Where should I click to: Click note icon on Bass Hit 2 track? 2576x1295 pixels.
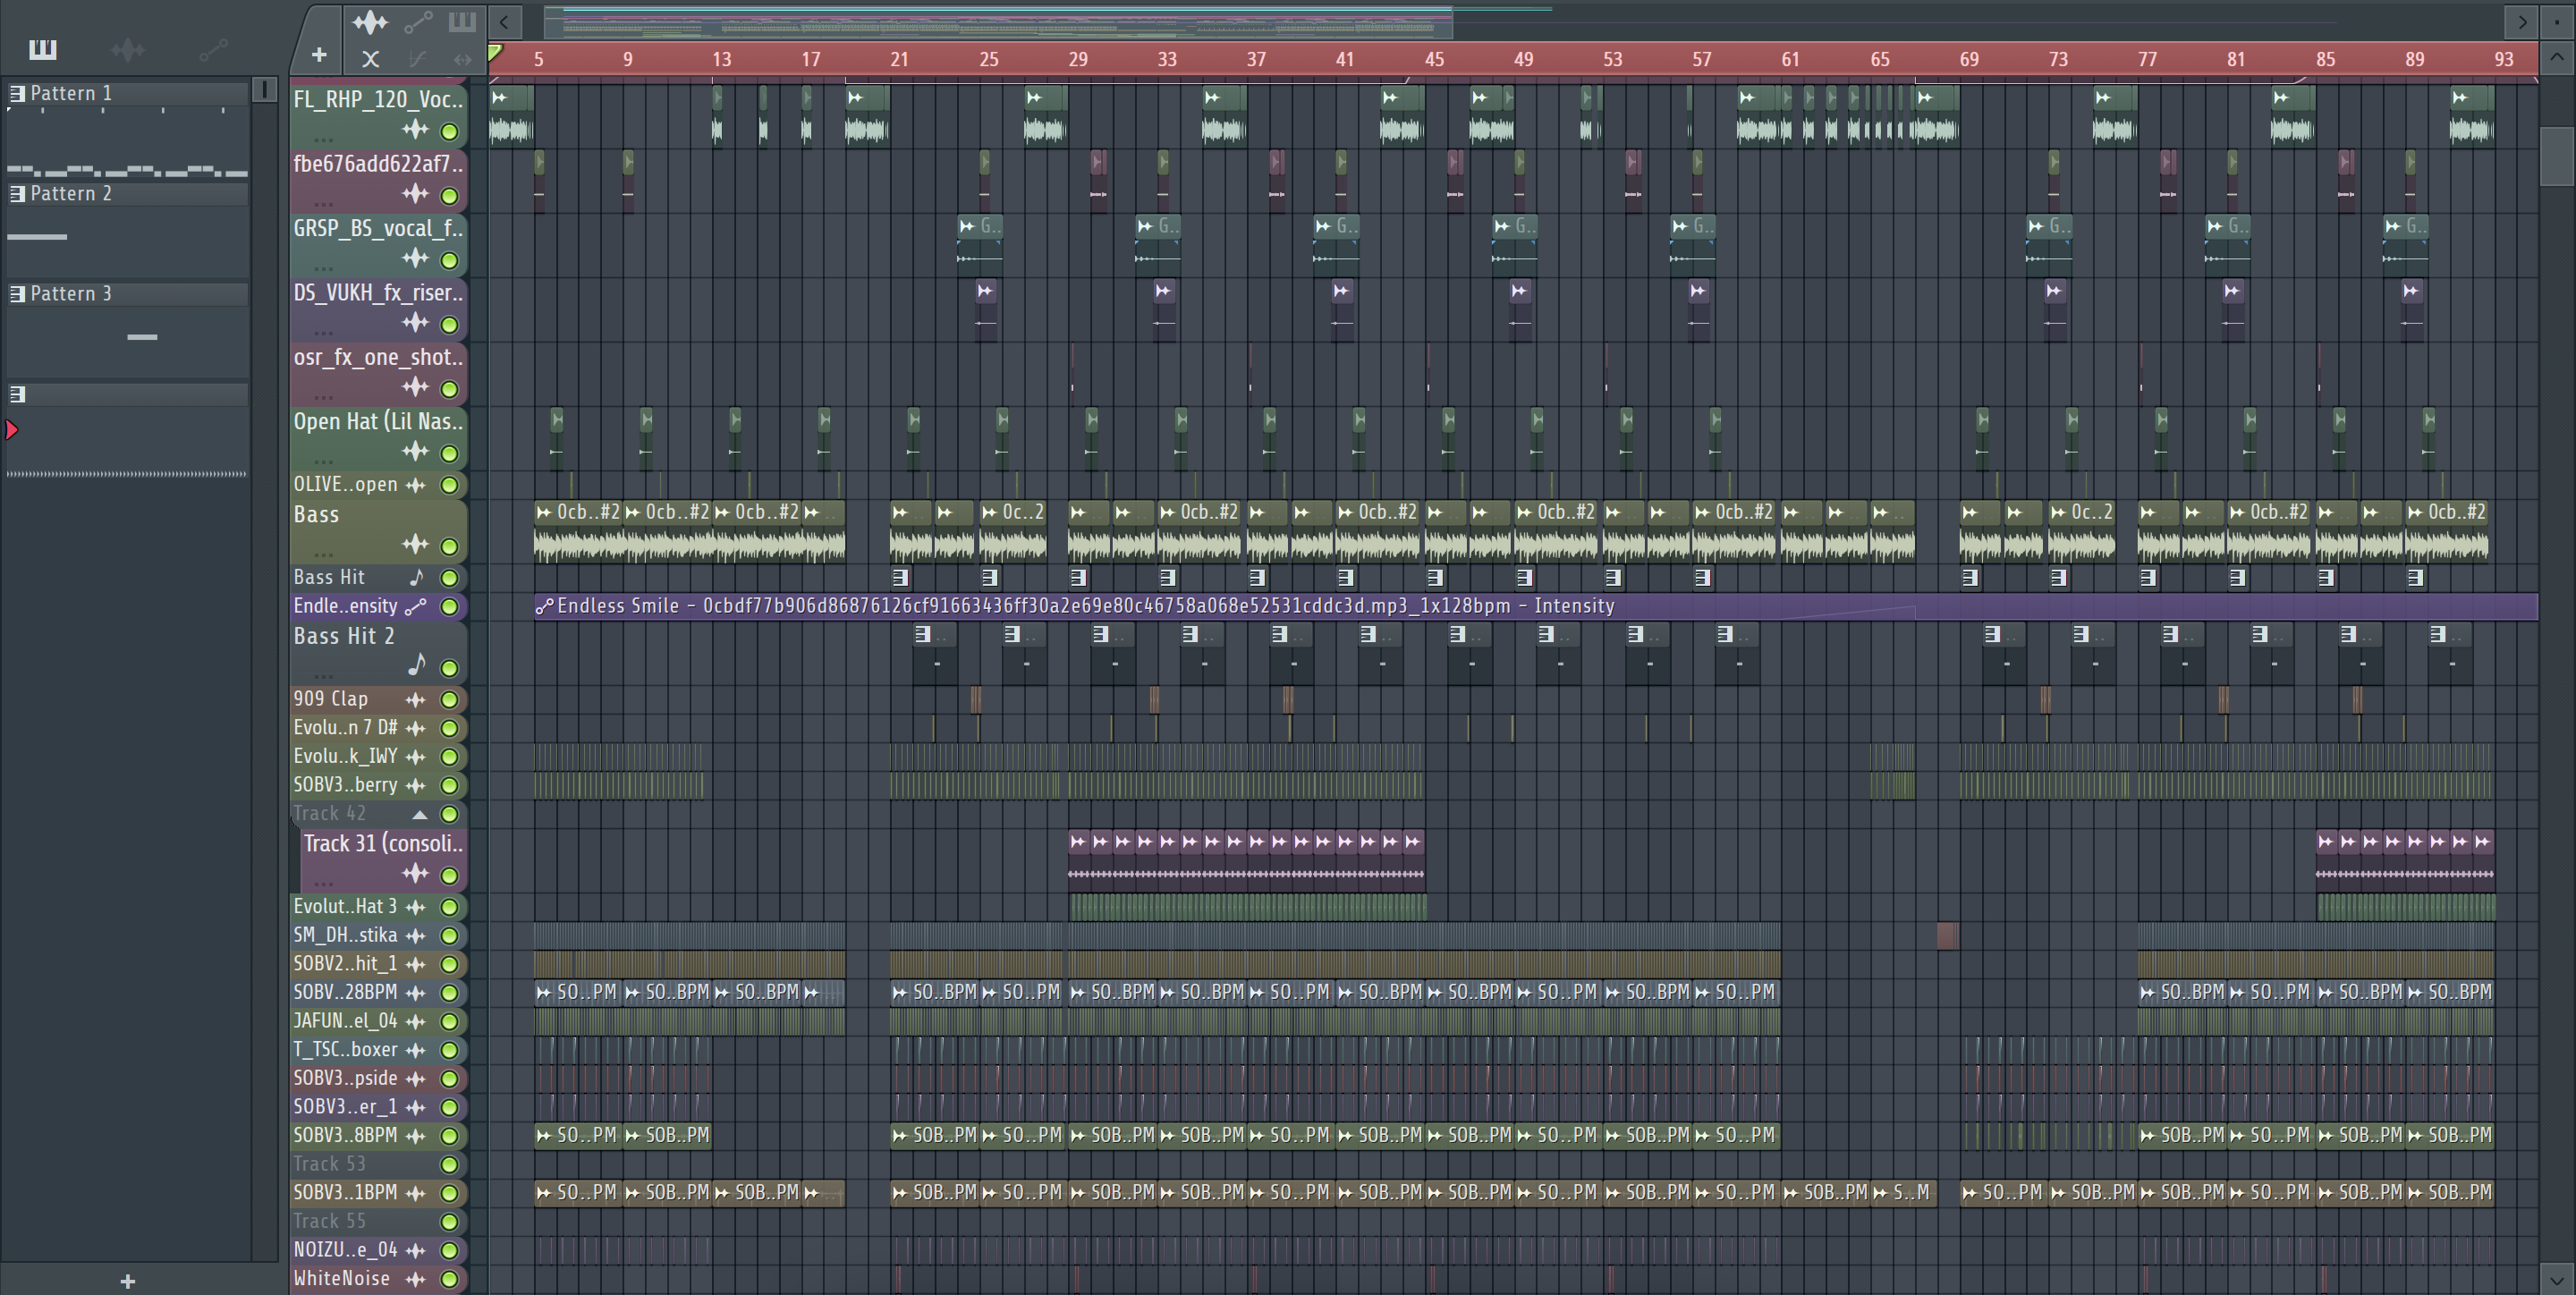point(417,664)
